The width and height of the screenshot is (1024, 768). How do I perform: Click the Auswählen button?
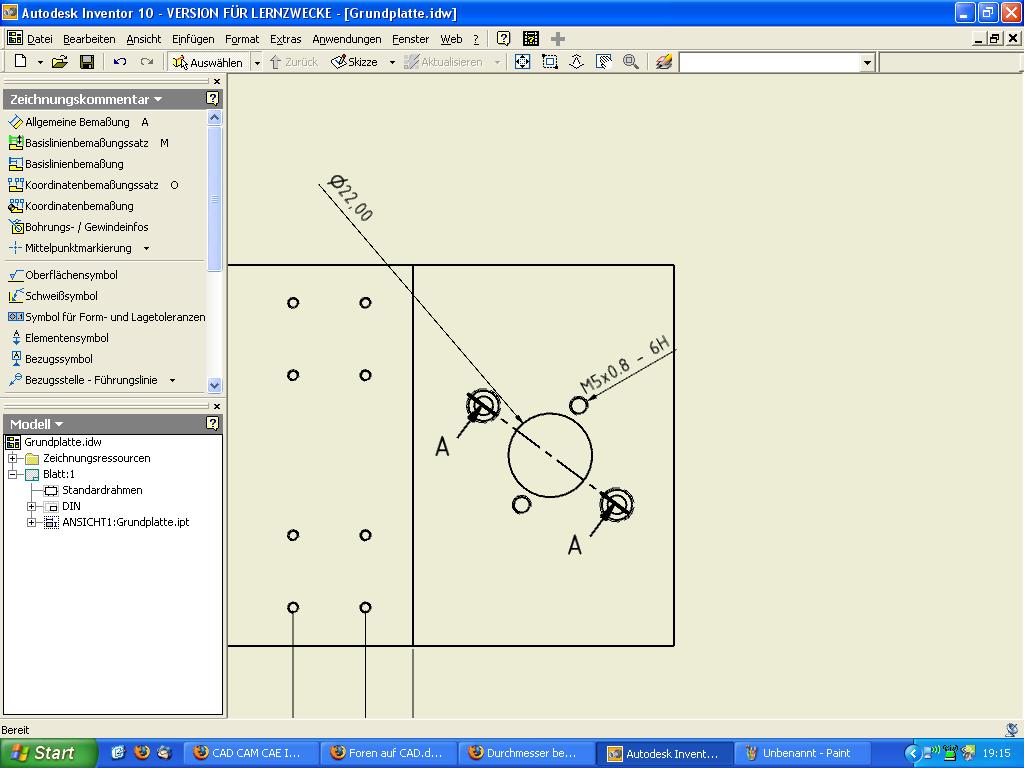pyautogui.click(x=209, y=62)
